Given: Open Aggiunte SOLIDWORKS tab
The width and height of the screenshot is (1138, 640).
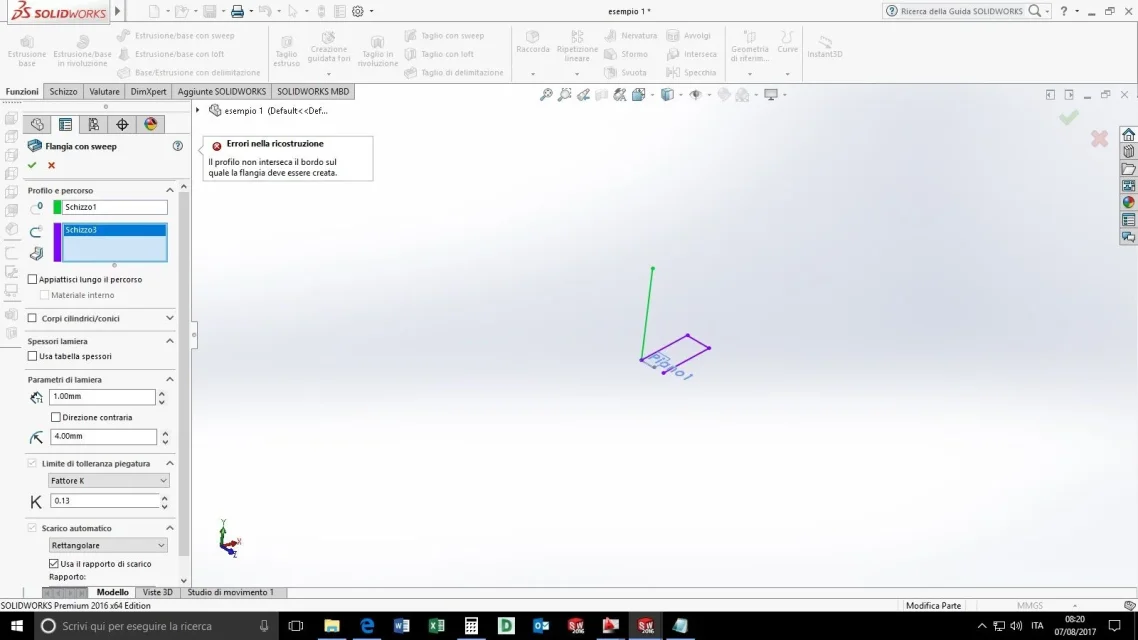Looking at the screenshot, I should 221,91.
